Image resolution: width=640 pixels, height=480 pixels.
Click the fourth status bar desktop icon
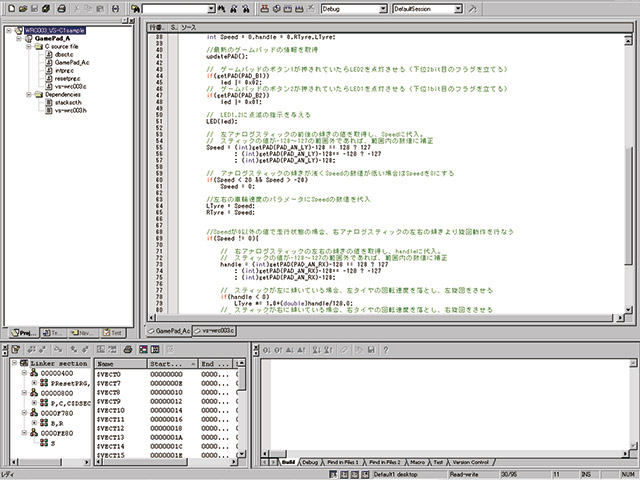pos(365,474)
